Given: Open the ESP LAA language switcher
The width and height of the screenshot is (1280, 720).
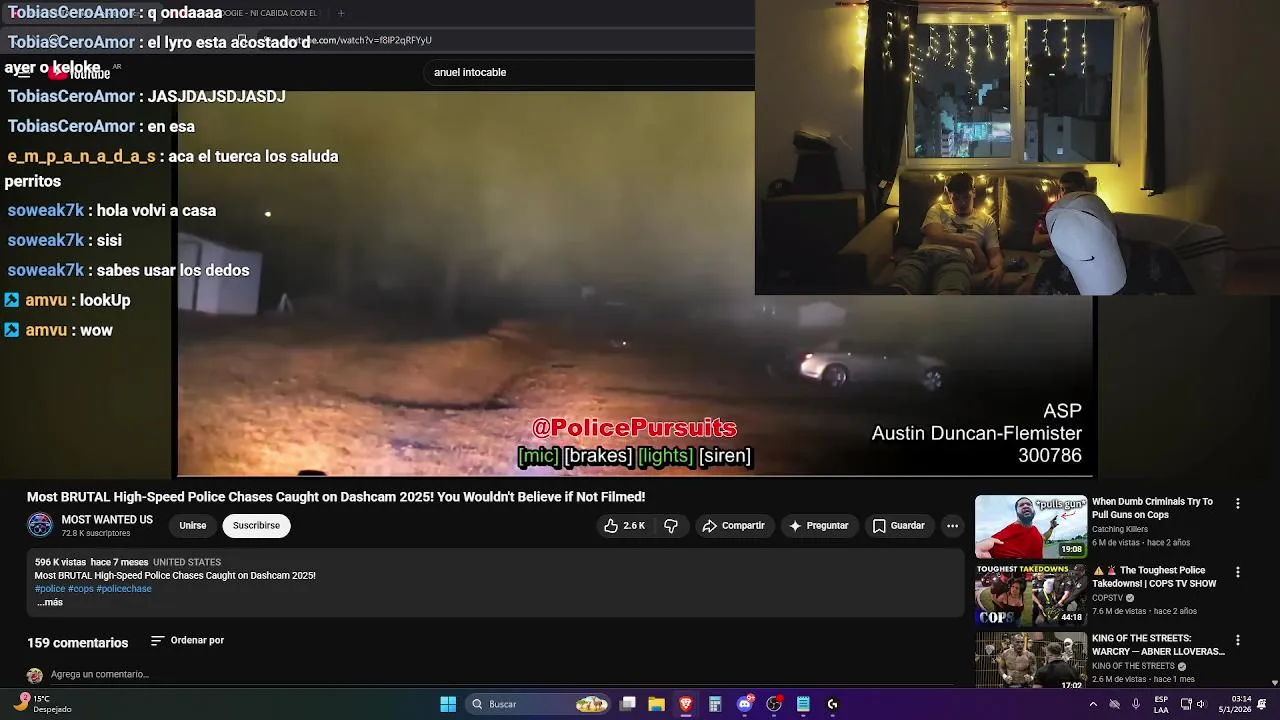Looking at the screenshot, I should 1161,704.
